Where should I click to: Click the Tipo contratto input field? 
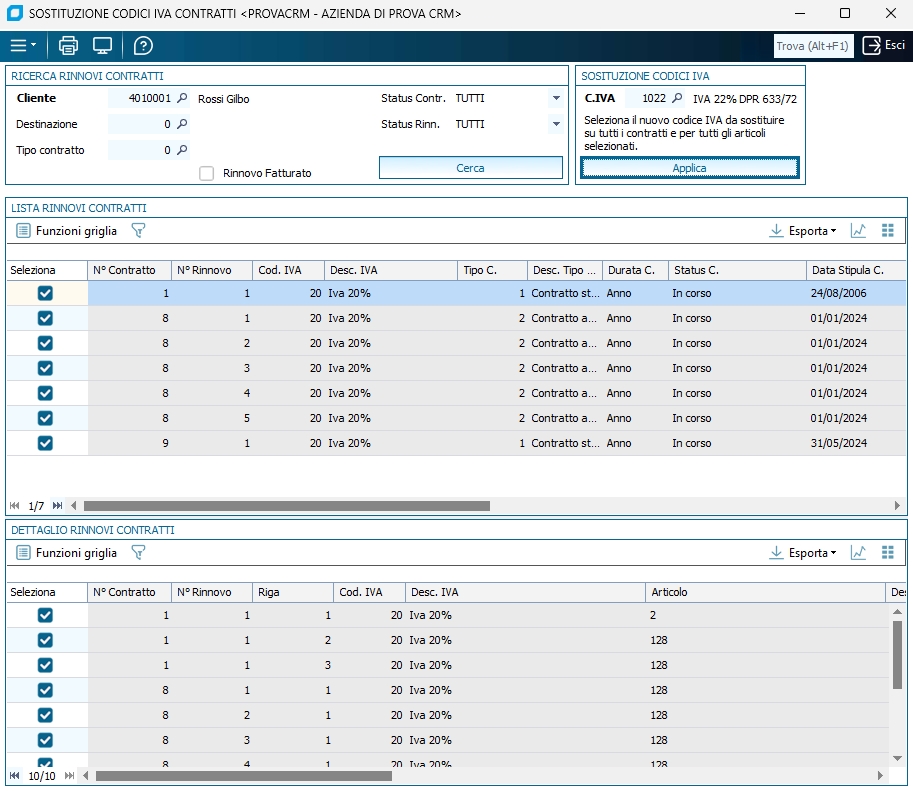[140, 151]
